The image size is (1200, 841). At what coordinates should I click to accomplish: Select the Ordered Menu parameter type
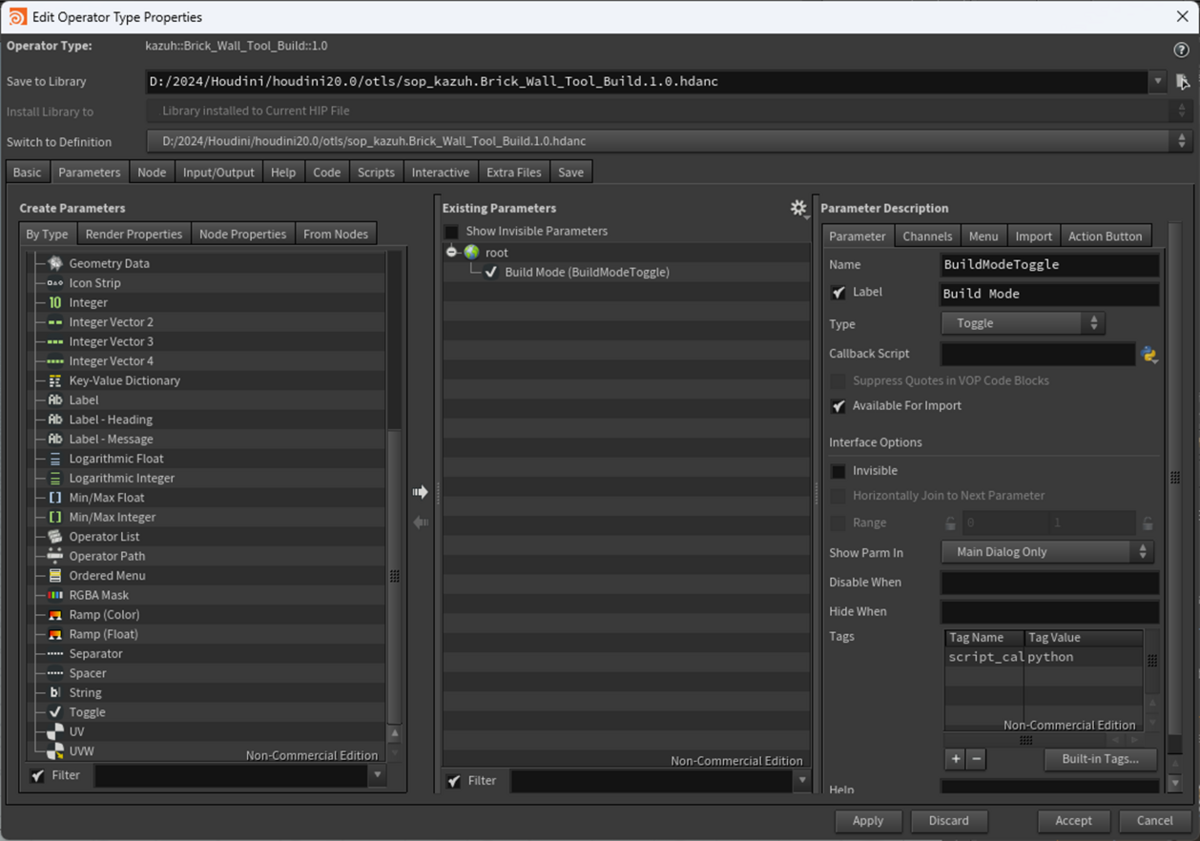click(107, 576)
